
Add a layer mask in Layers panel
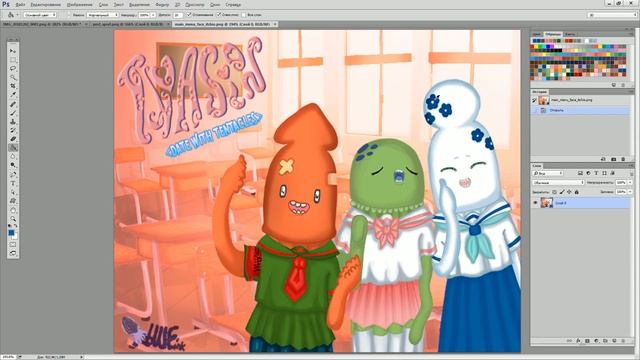(x=587, y=341)
